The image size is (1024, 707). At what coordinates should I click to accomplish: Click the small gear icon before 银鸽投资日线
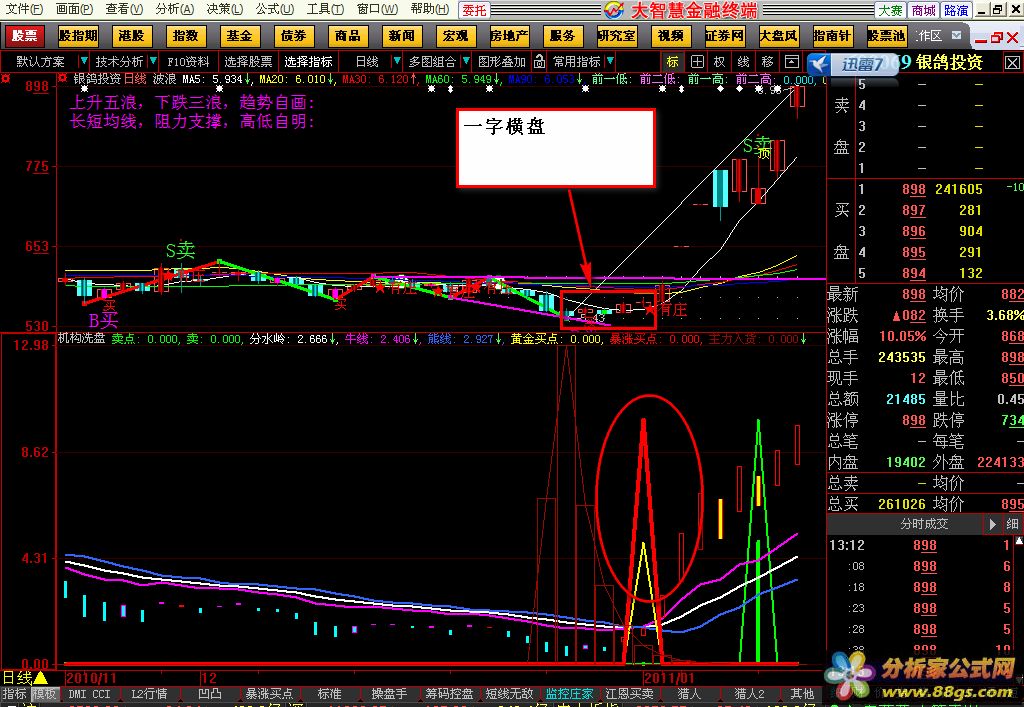(63, 78)
